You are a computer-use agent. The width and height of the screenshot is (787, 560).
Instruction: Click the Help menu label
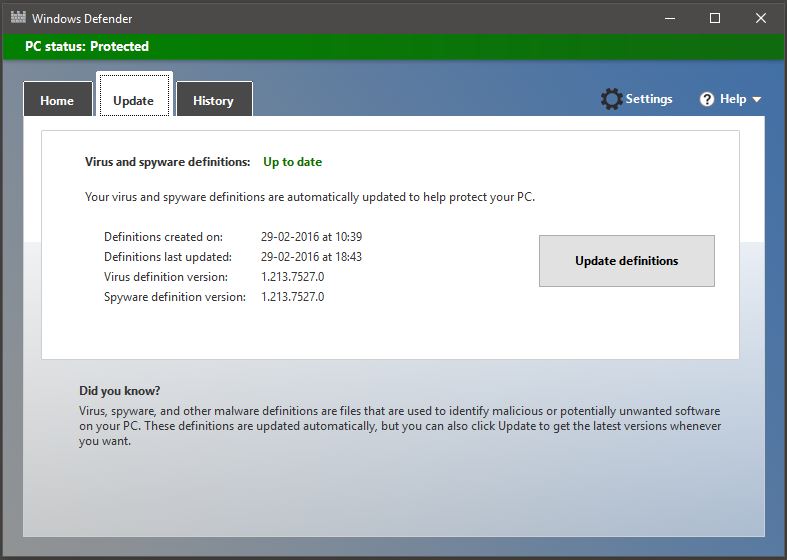point(733,99)
